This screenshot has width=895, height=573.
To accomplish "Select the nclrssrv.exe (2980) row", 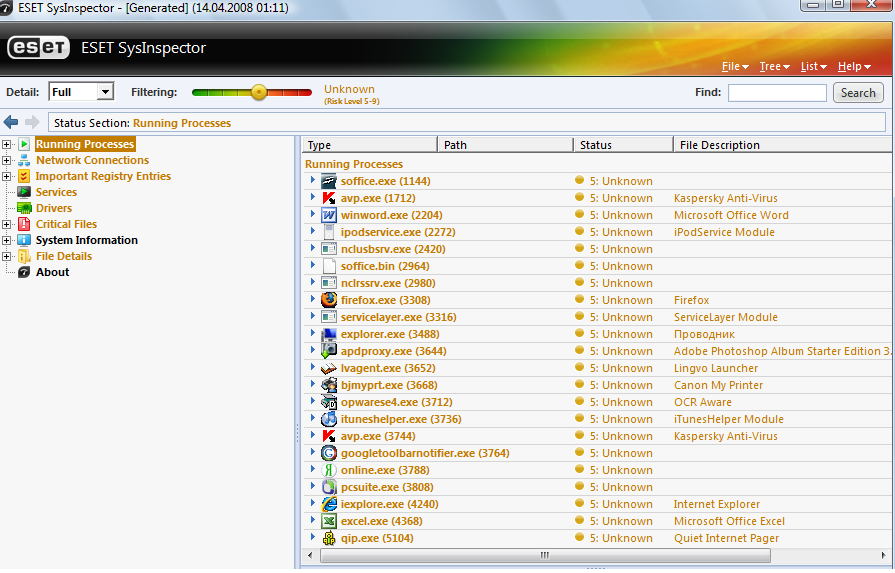I will pos(596,284).
